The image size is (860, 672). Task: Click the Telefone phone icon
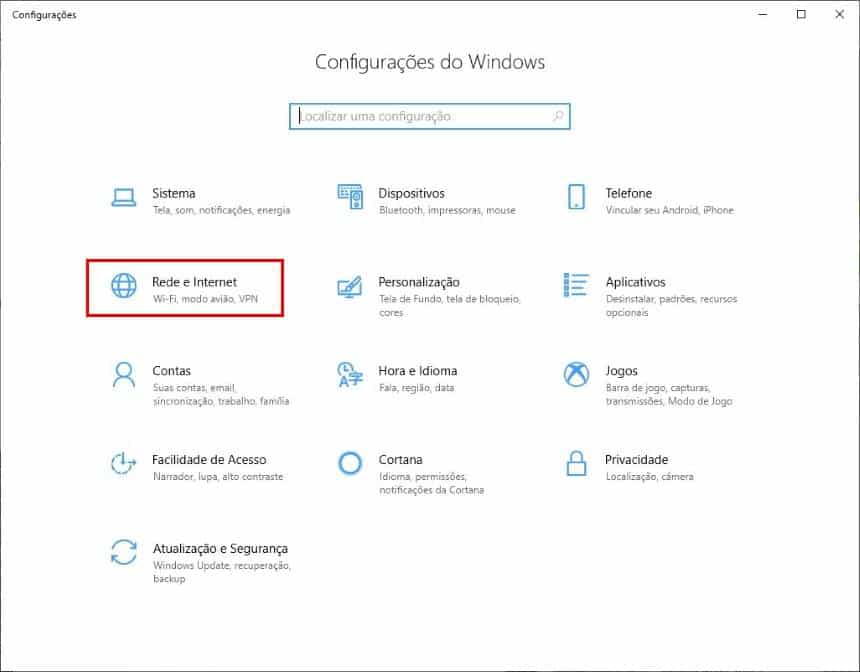pos(576,196)
